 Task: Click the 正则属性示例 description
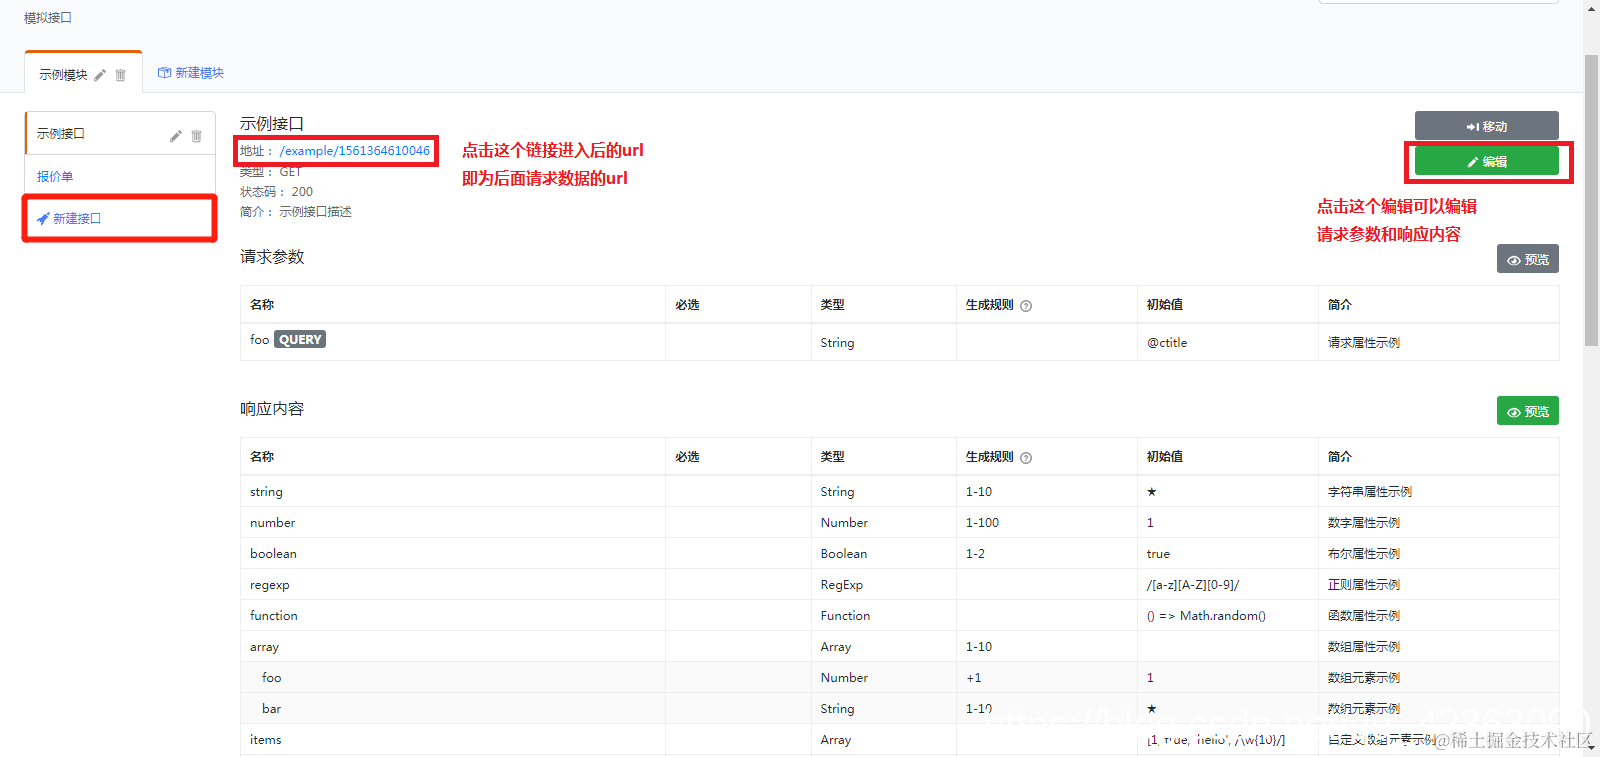(x=1364, y=585)
